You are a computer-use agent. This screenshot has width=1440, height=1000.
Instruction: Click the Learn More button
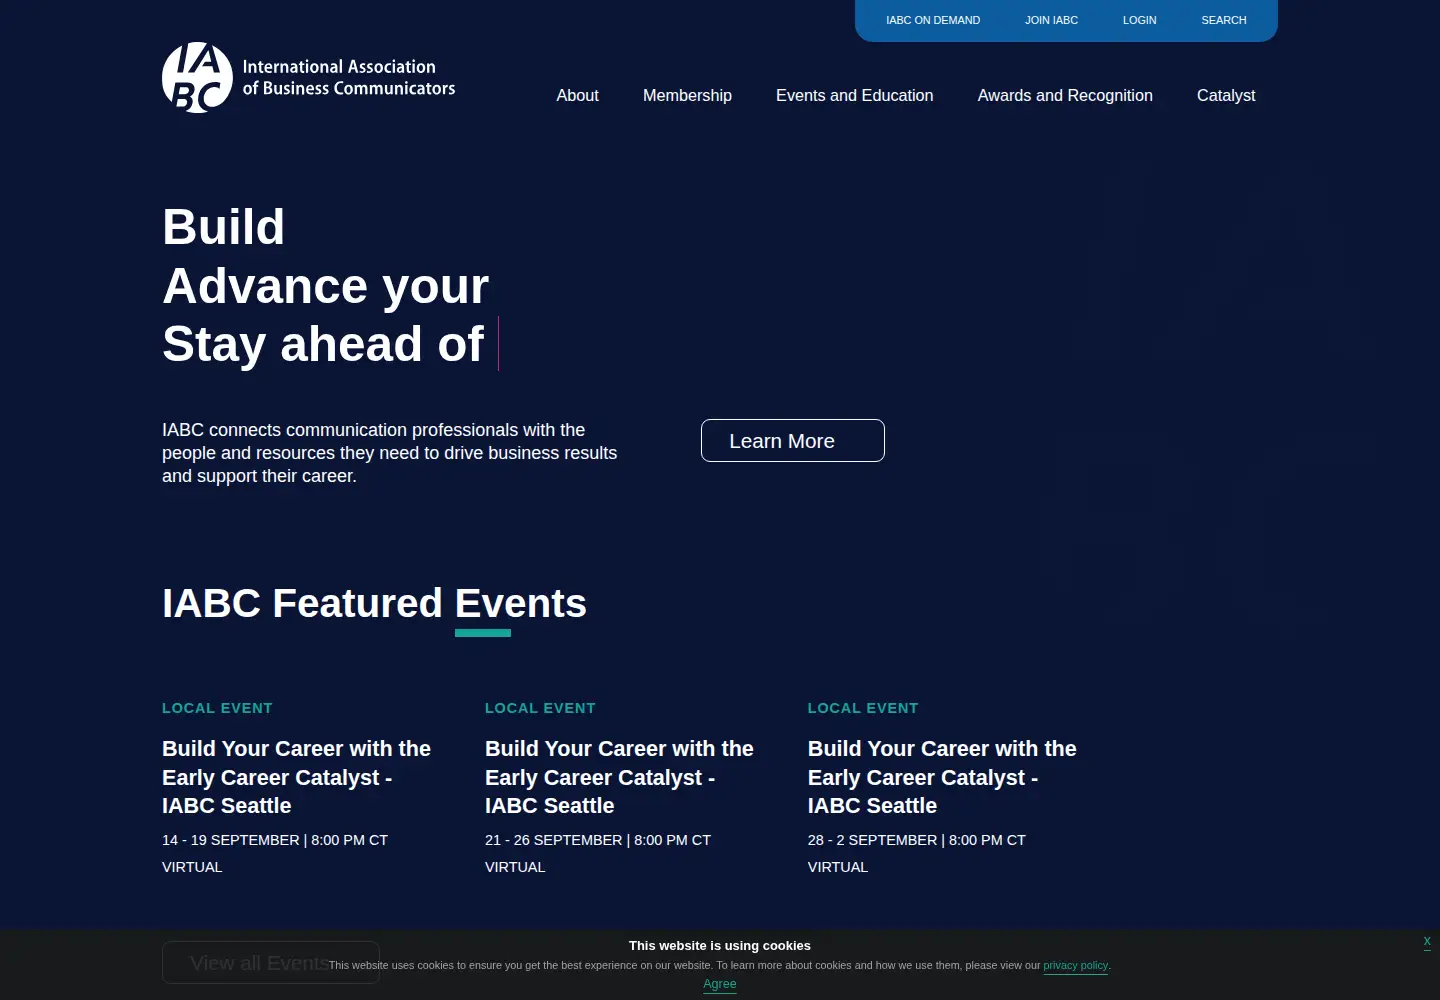tap(793, 441)
